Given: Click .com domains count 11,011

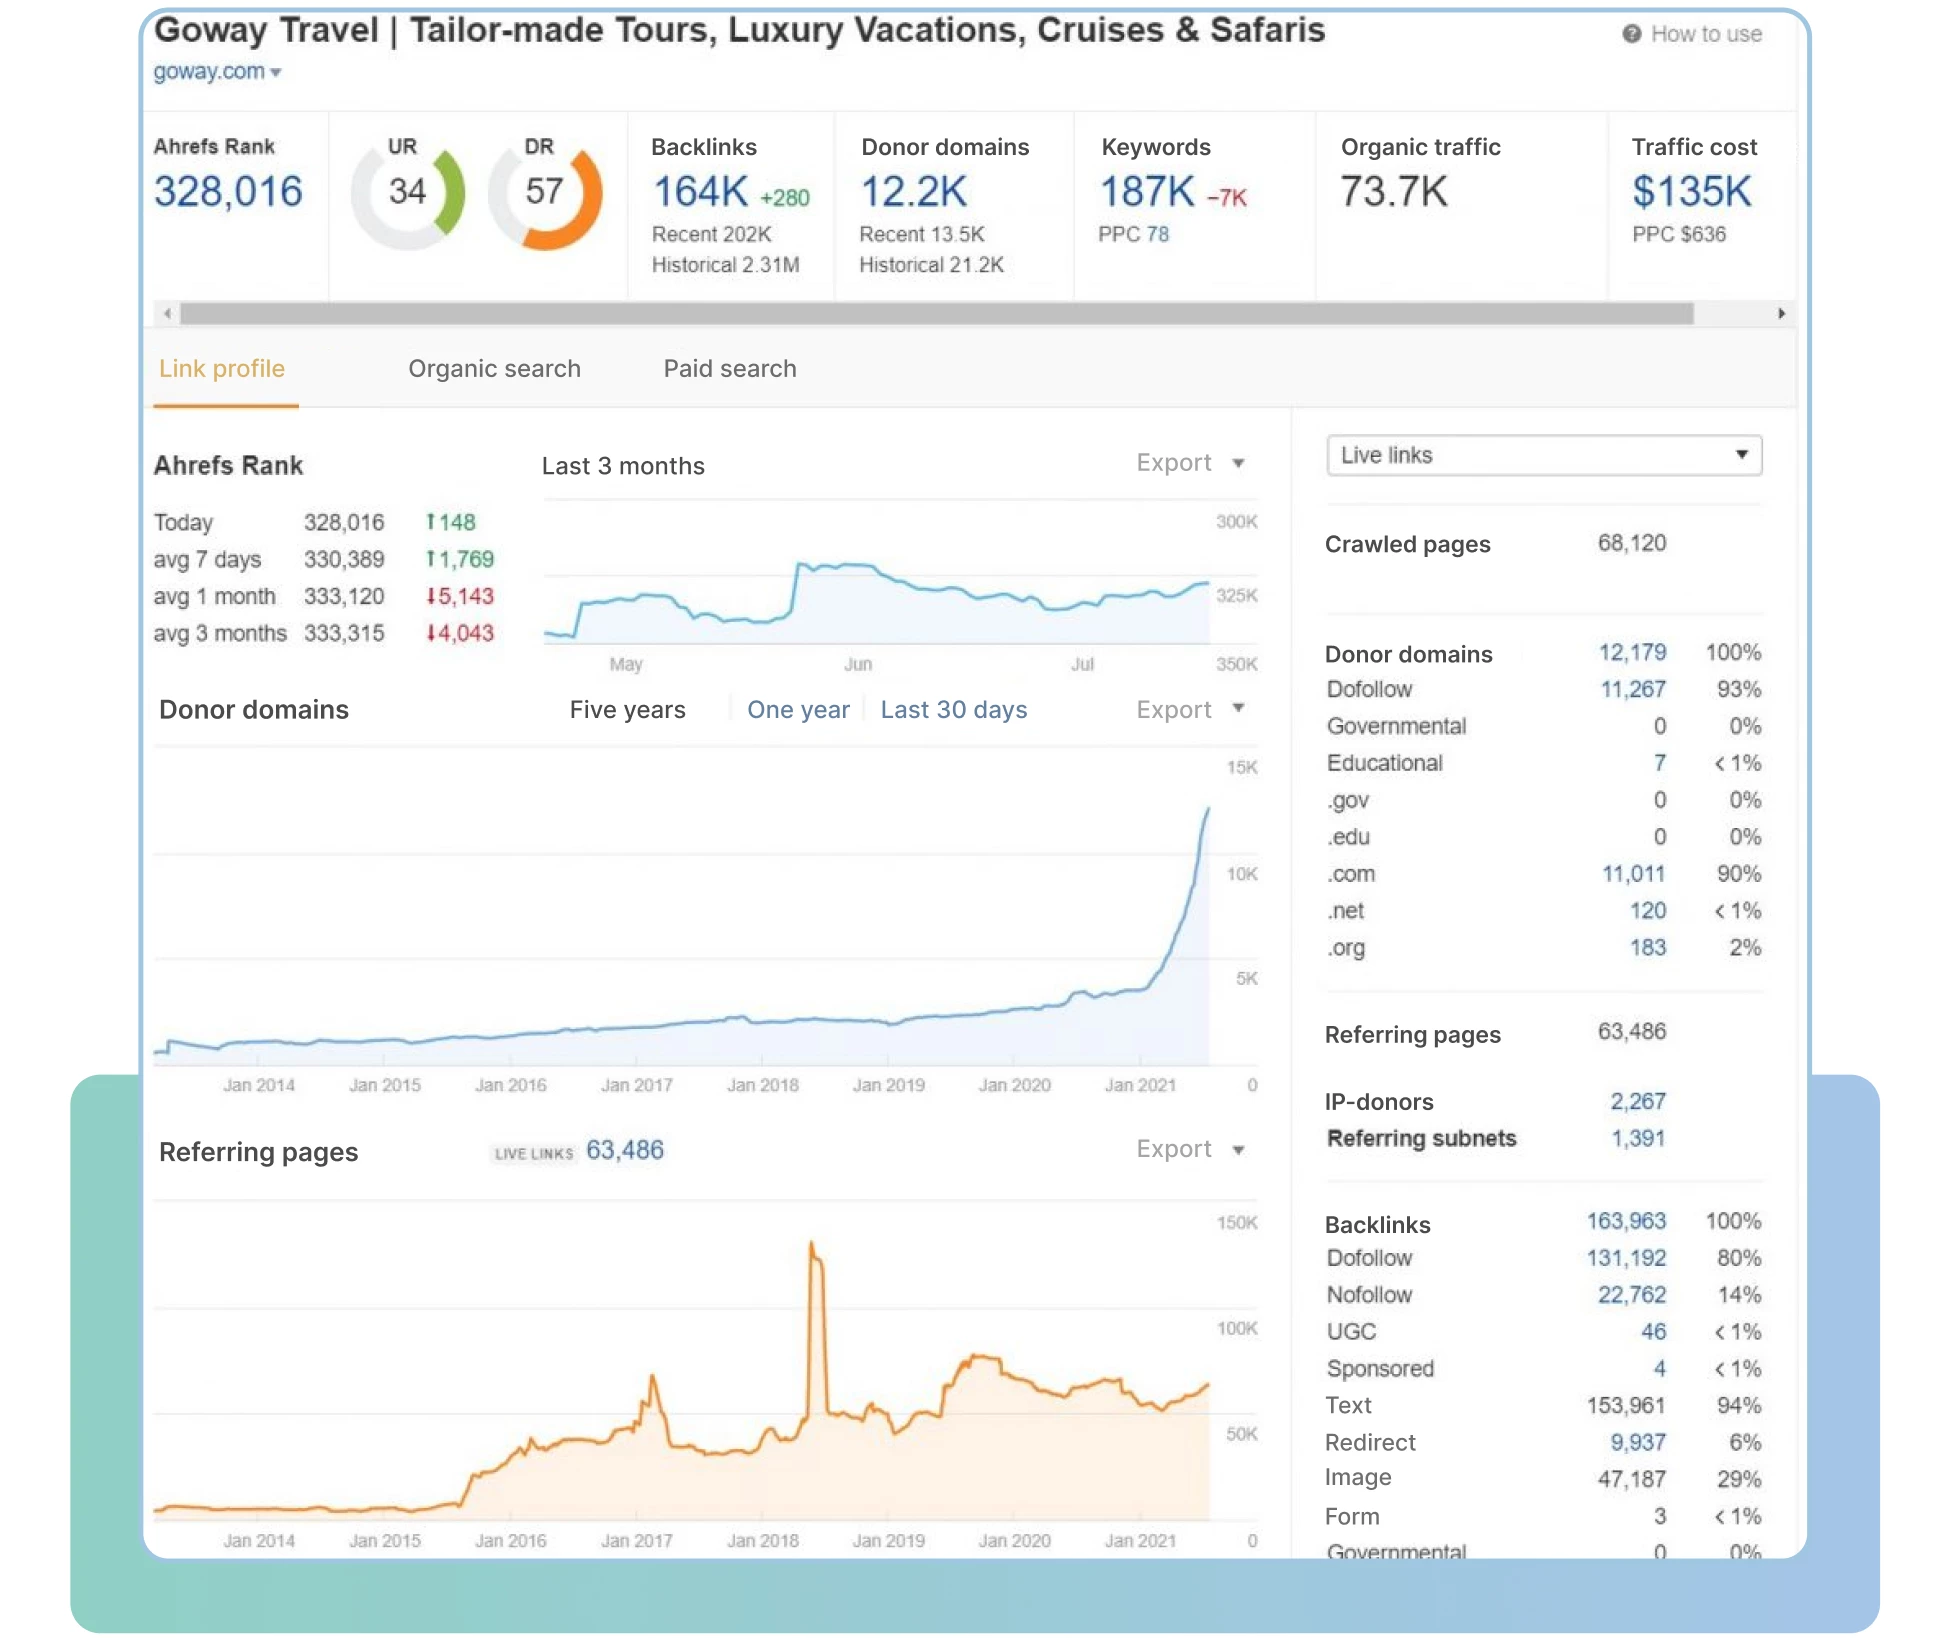Looking at the screenshot, I should coord(1634,874).
